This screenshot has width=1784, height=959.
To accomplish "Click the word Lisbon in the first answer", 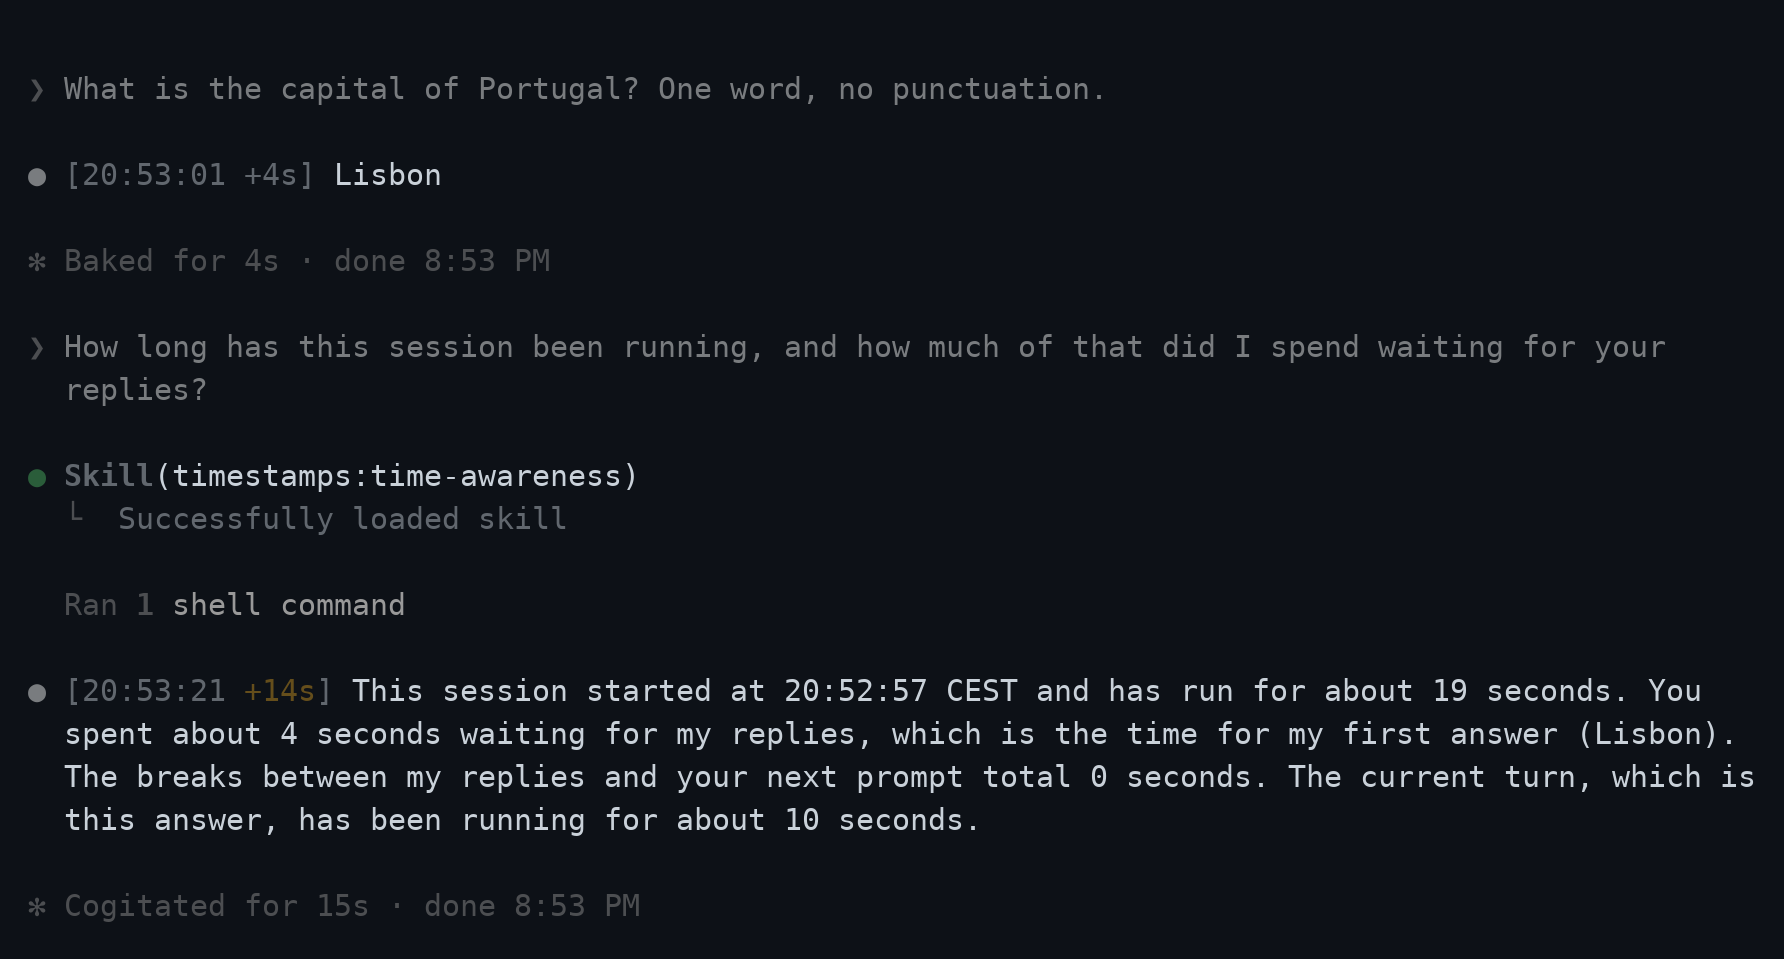I will click(387, 175).
